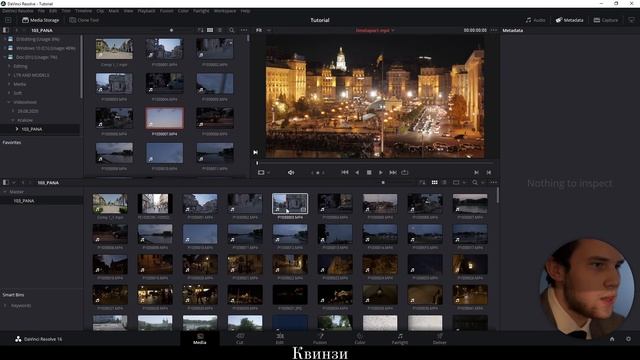The height and width of the screenshot is (360, 640).
Task: Open the viewer clip name dropdown
Action: (x=375, y=30)
